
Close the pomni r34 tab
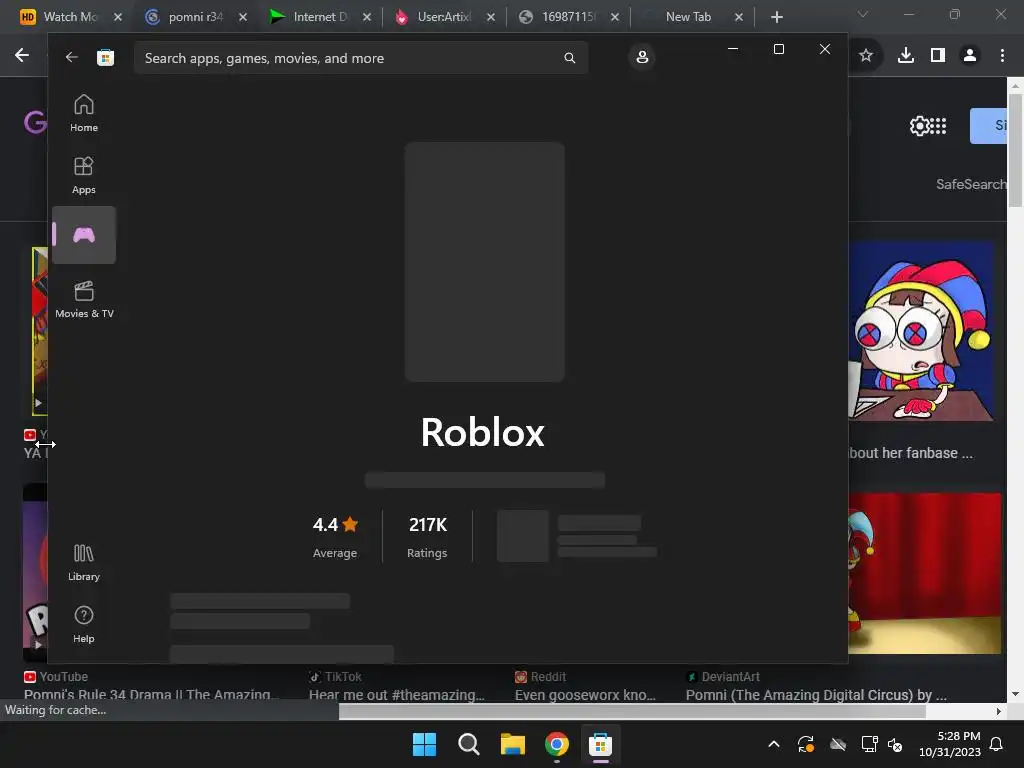coord(243,17)
